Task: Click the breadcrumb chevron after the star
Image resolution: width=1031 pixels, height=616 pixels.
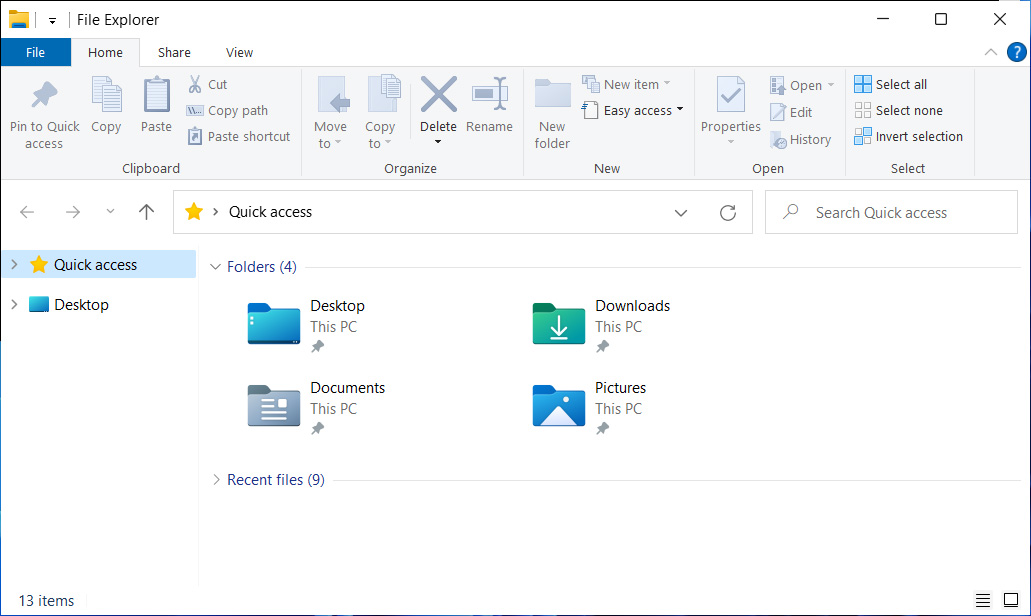Action: [215, 212]
